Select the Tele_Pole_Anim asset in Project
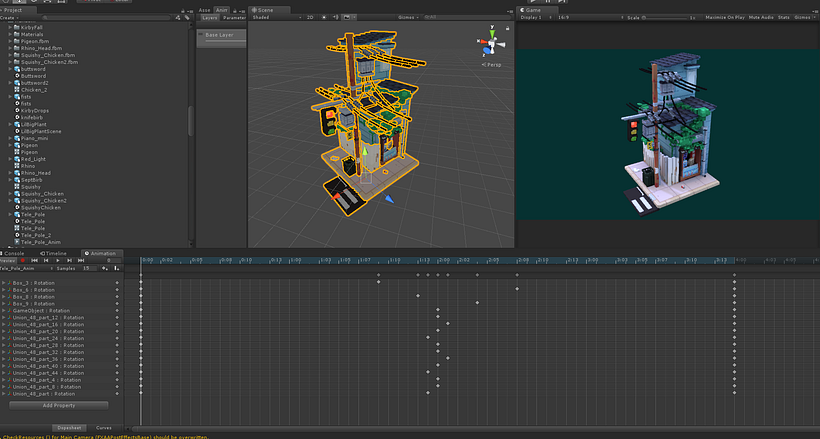820x439 pixels. click(x=40, y=242)
